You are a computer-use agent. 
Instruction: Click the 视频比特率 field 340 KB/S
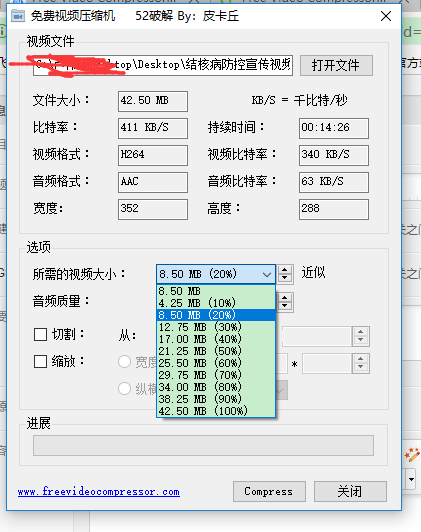pos(334,155)
